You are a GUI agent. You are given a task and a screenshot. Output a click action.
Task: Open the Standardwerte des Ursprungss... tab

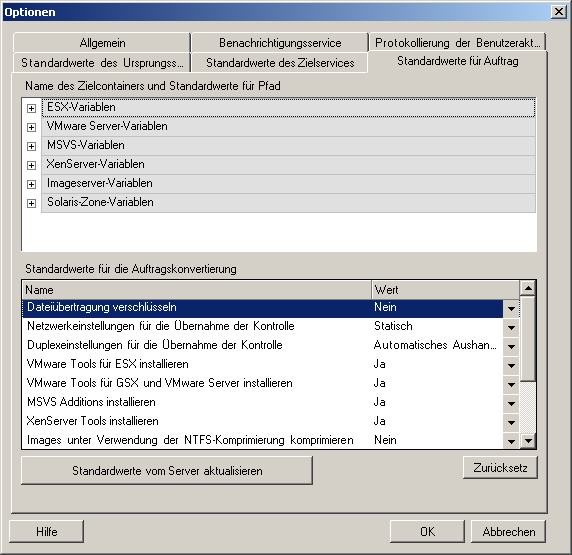point(102,63)
